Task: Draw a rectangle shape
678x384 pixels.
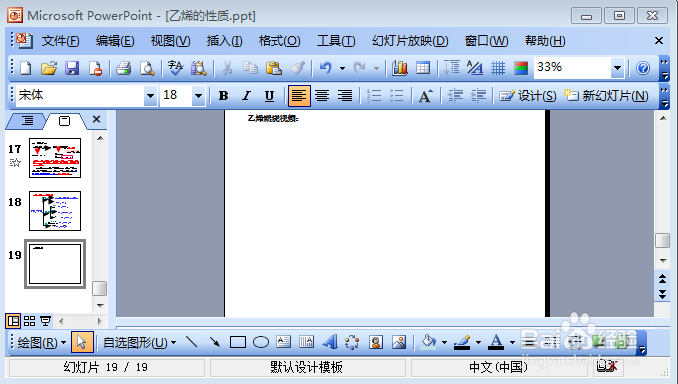Action: [238, 342]
